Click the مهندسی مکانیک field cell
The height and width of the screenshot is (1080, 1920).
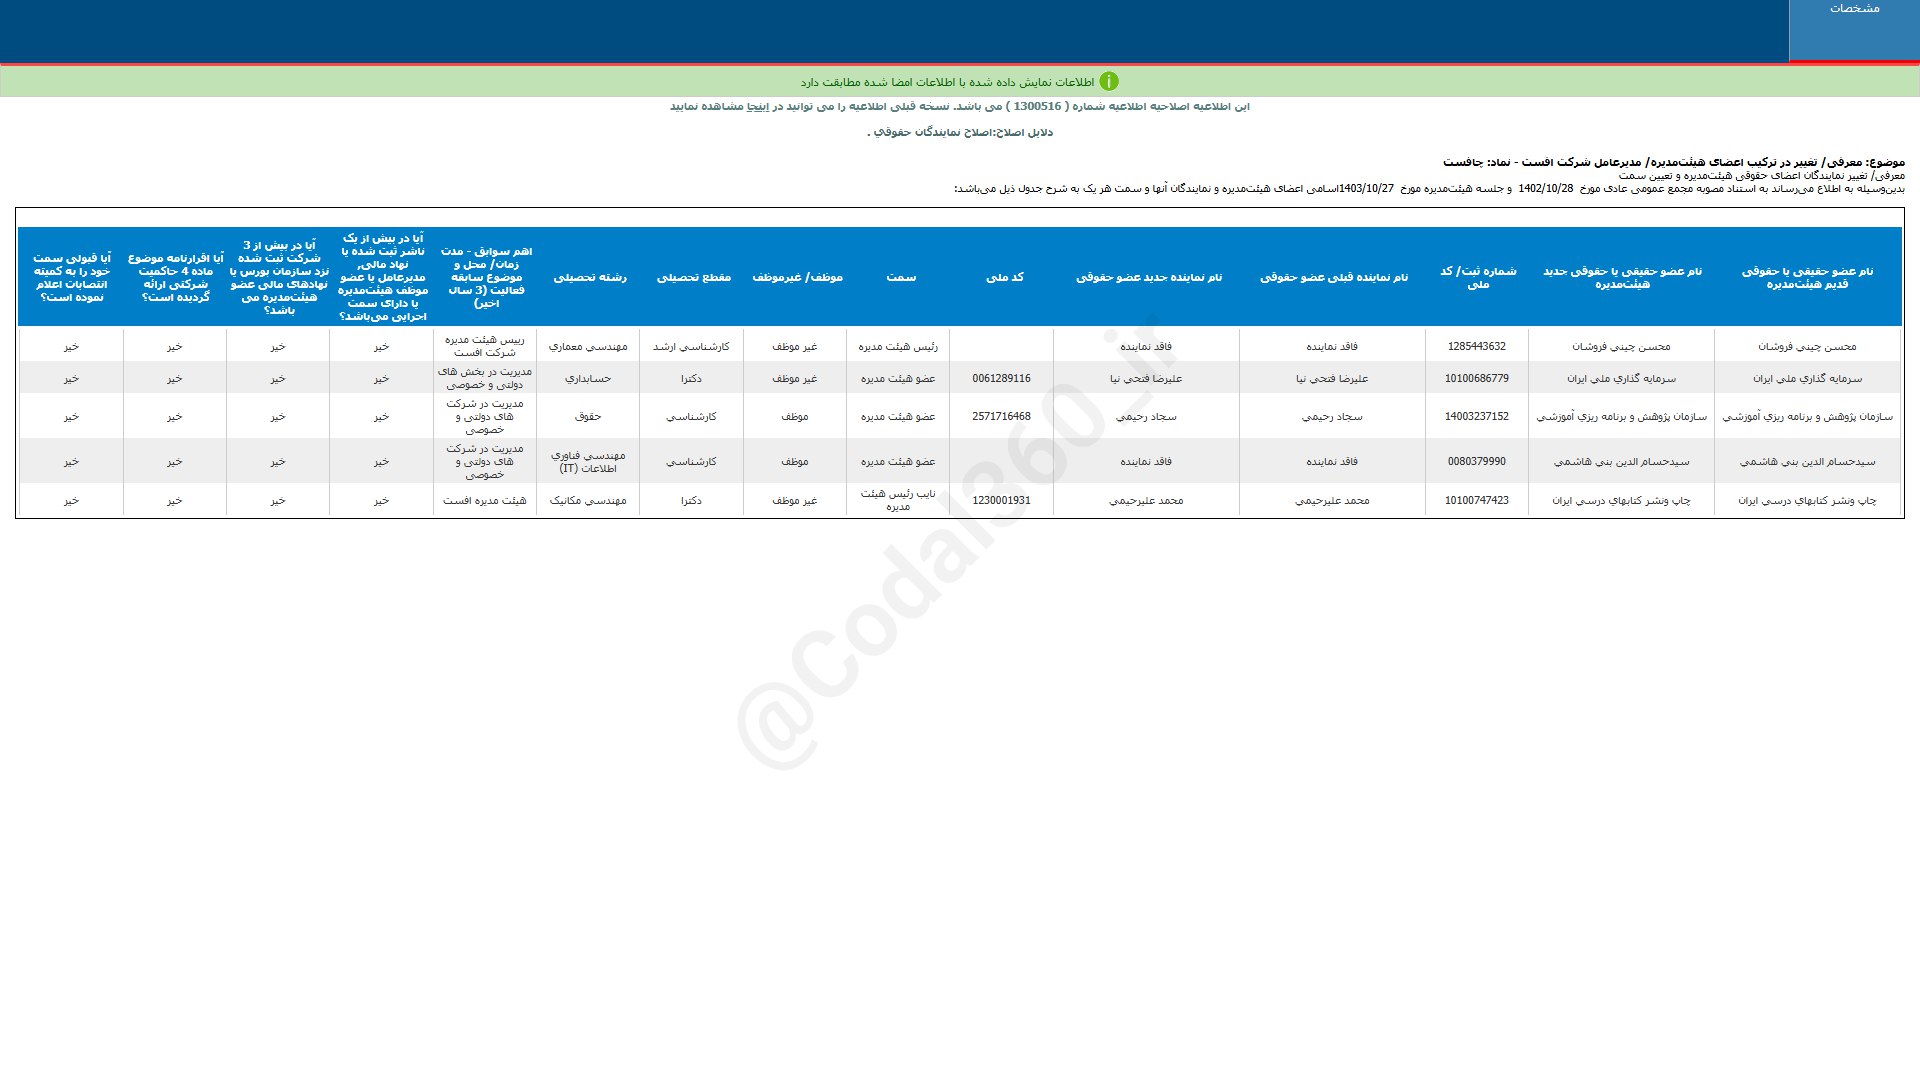coord(588,500)
